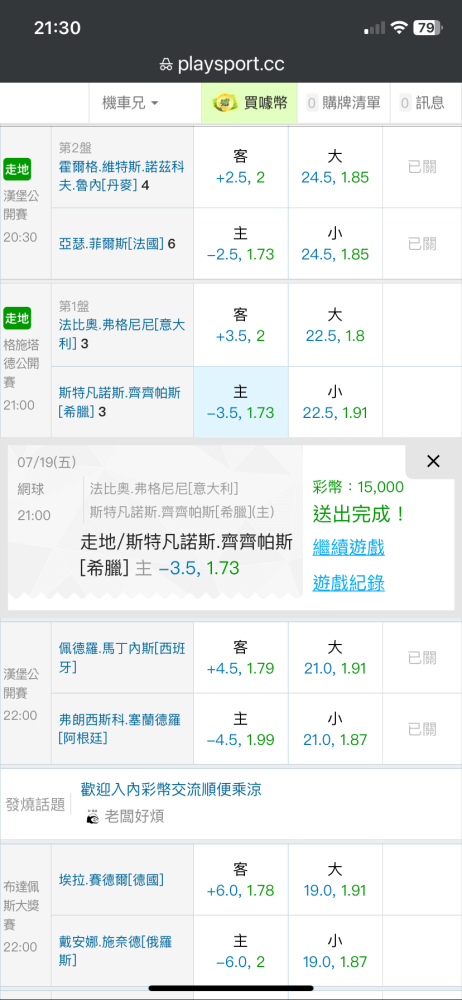Select 客 +3.5, 2 for 法比奧.弗格尼尼
Image resolution: width=462 pixels, height=1000 pixels.
pyautogui.click(x=241, y=325)
